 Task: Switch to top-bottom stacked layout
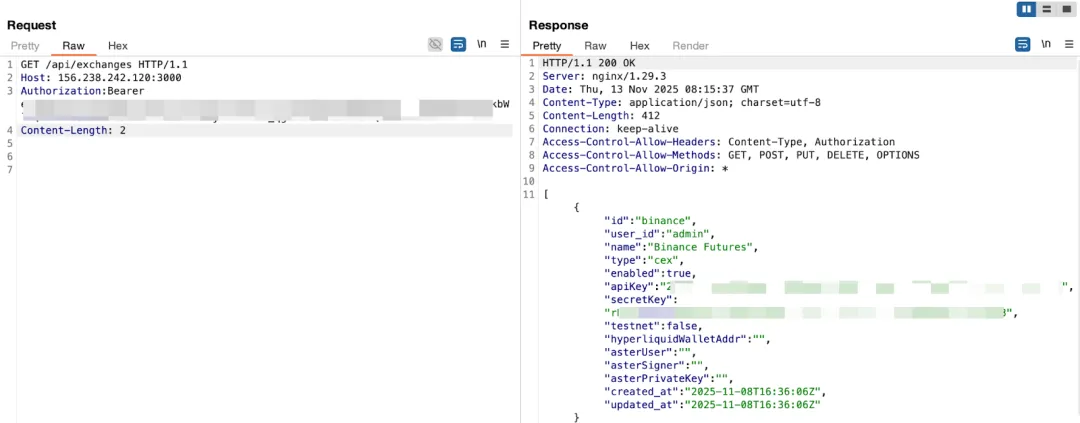point(1046,9)
